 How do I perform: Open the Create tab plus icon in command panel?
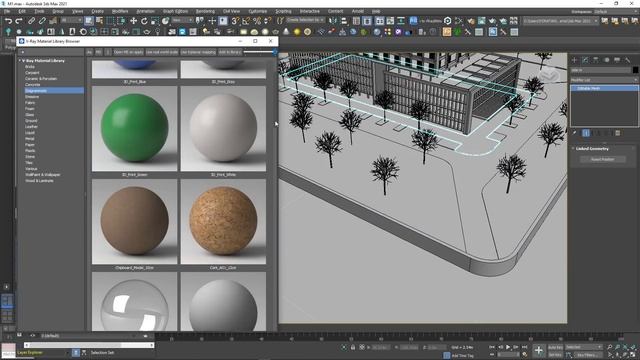coord(574,60)
